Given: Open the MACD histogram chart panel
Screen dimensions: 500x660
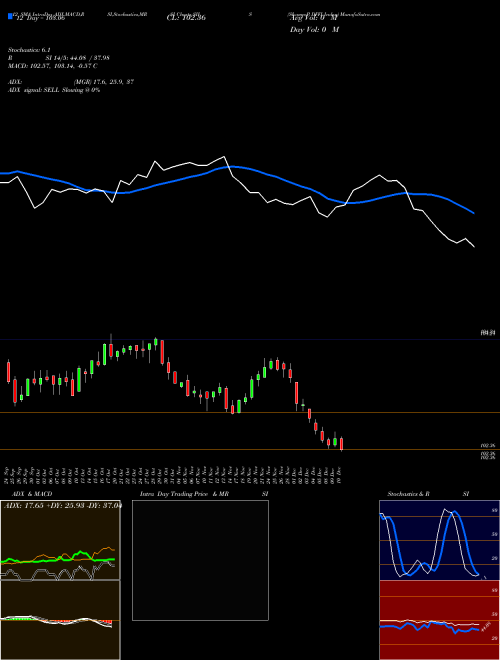Looking at the screenshot, I should [x=60, y=620].
